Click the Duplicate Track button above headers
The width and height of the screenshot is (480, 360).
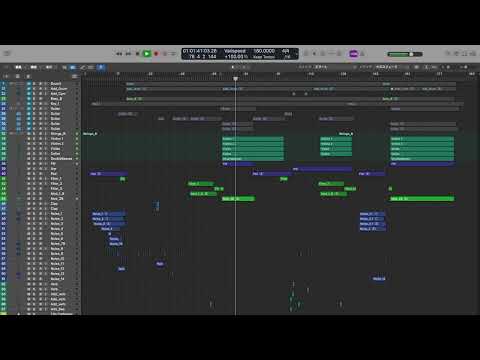(17, 77)
